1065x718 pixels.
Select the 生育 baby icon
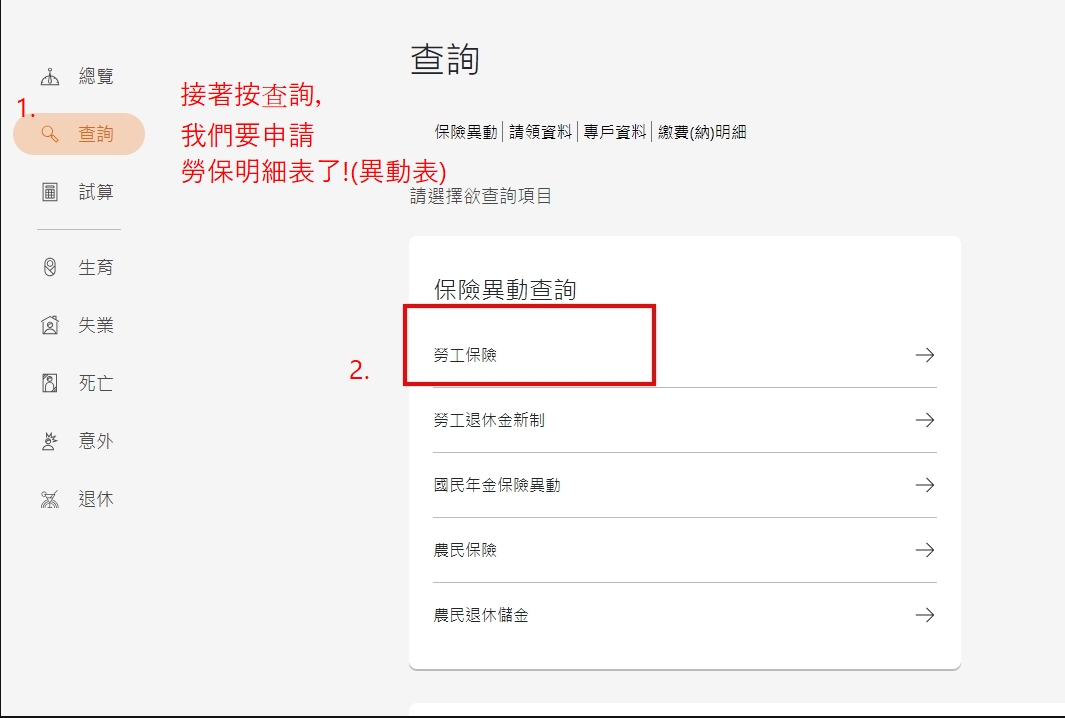(x=50, y=267)
